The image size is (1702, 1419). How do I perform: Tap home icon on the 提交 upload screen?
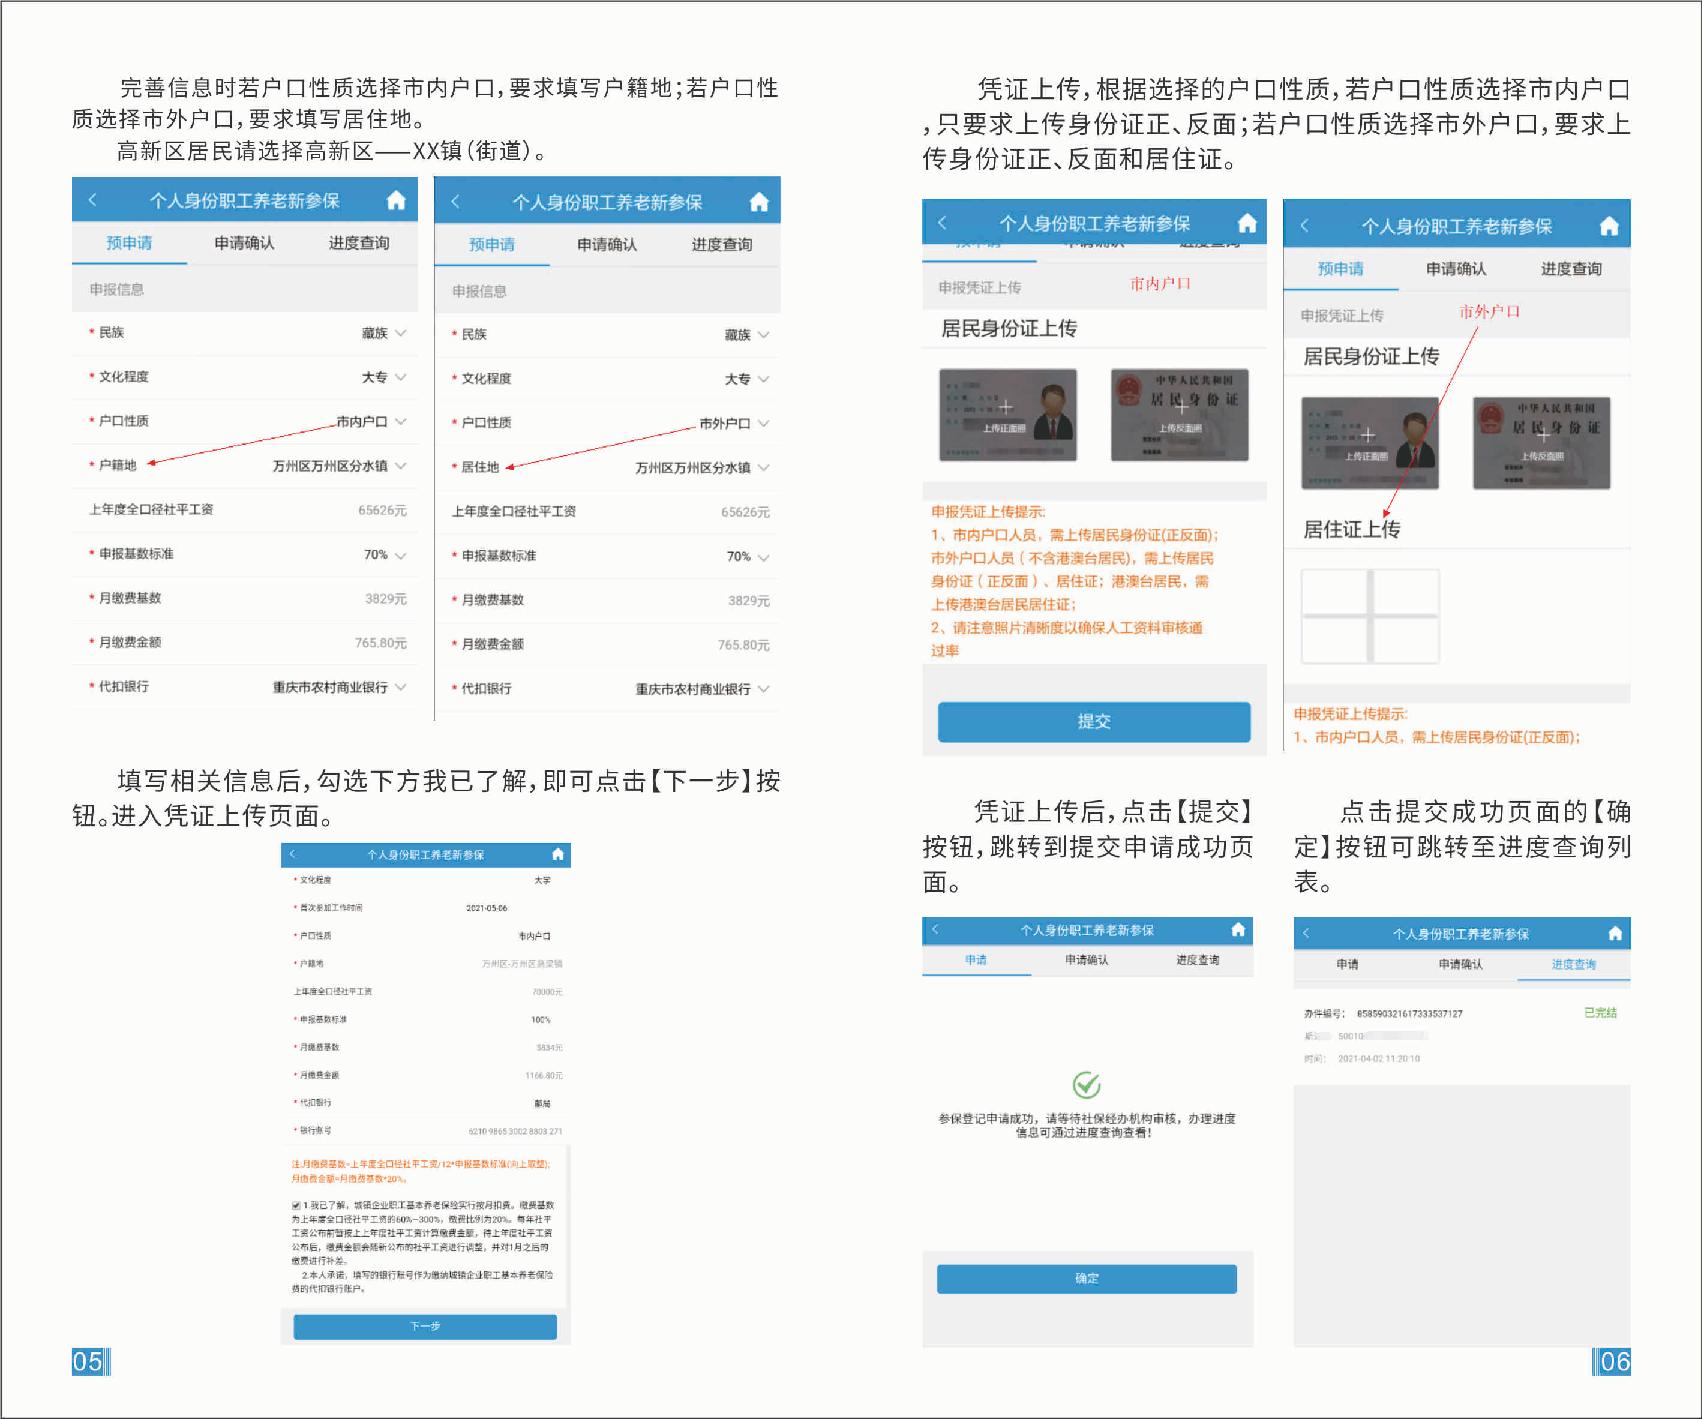[1247, 223]
